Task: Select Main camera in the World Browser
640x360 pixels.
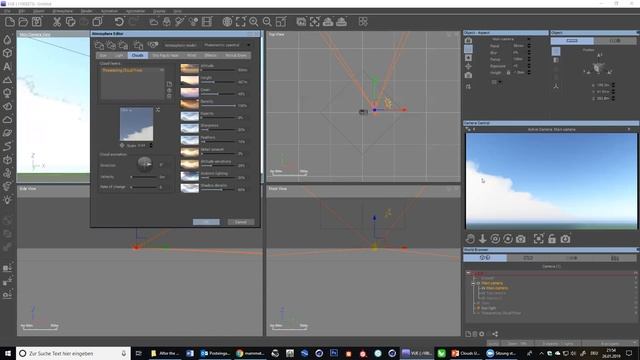Action: 492,283
